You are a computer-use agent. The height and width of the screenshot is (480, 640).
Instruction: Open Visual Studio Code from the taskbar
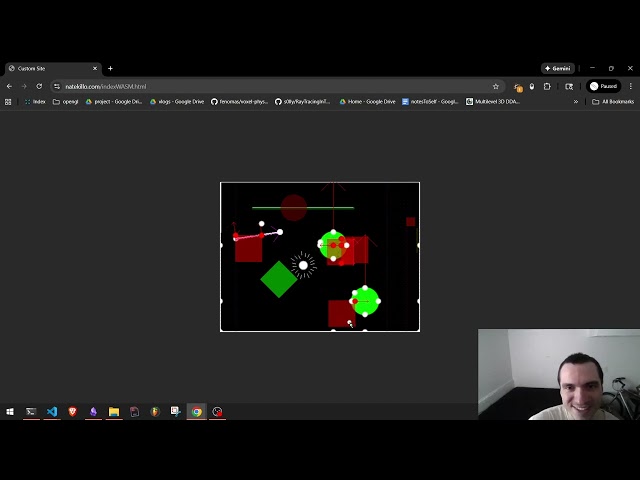(x=52, y=411)
